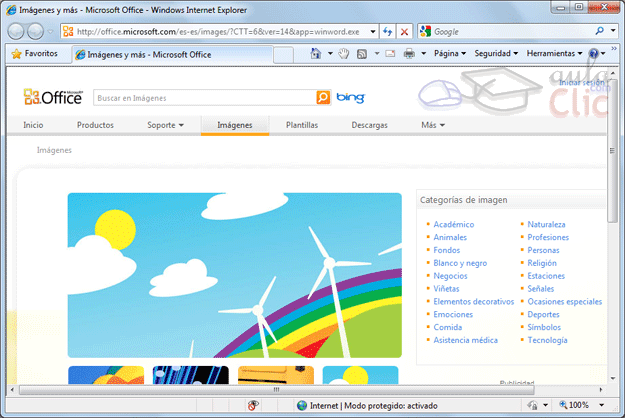
Task: Open the Naturaleza category link
Action: (x=546, y=224)
